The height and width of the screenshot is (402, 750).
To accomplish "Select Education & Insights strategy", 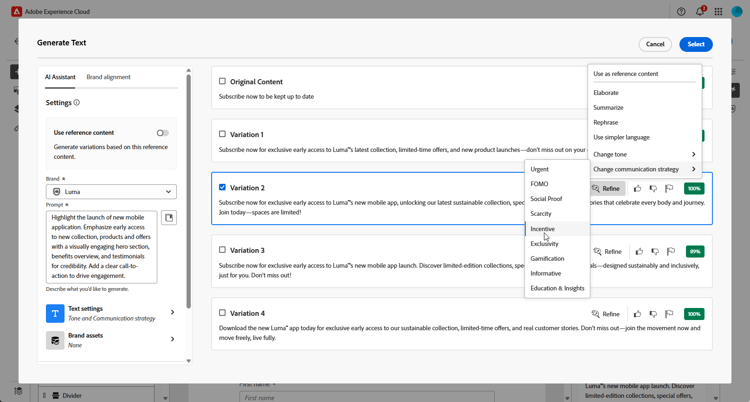I will click(x=557, y=288).
